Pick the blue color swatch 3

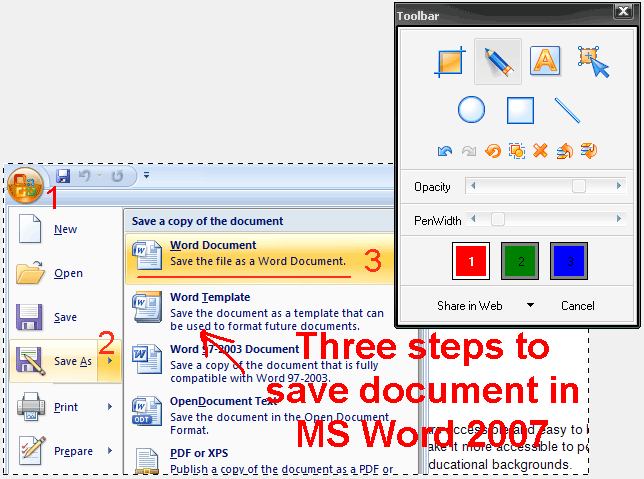(569, 261)
